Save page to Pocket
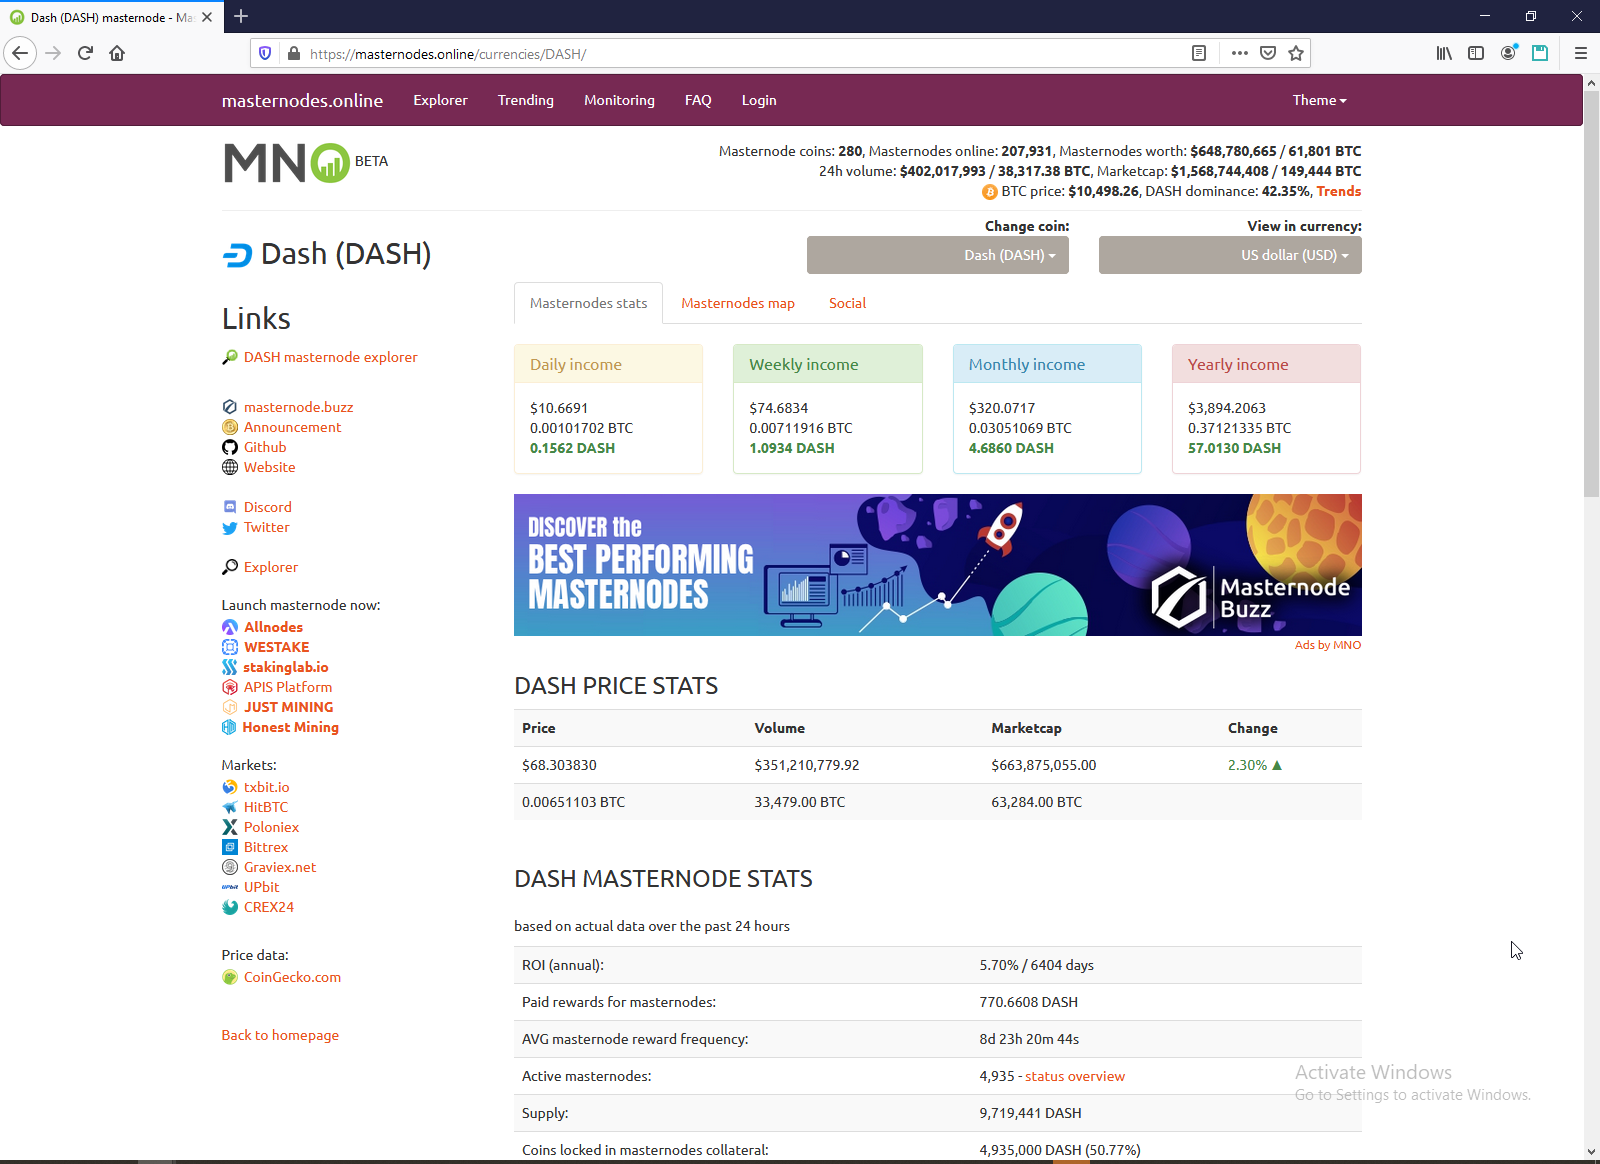This screenshot has height=1164, width=1600. click(1268, 53)
